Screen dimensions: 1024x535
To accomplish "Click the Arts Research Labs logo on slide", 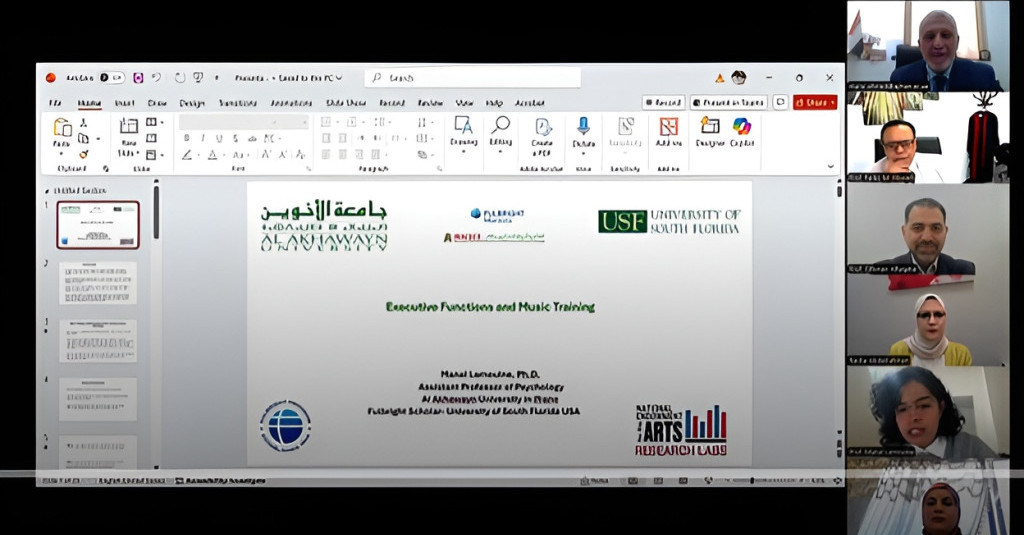I will pos(681,430).
